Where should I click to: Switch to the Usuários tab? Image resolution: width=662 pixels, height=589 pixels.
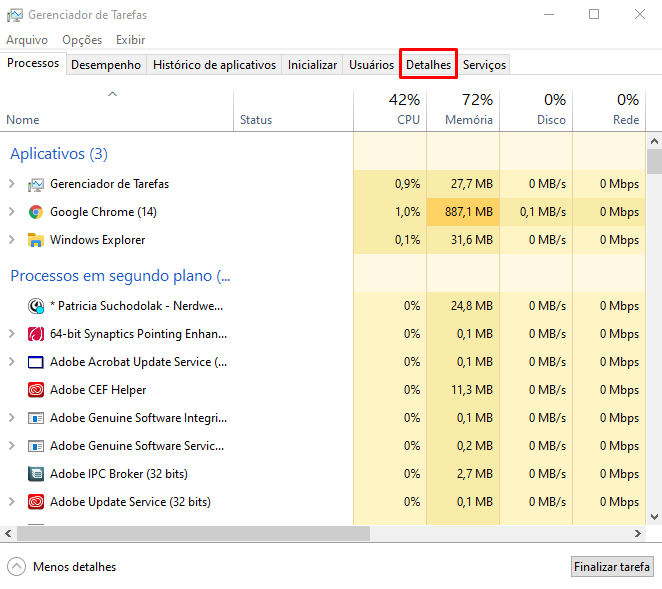(372, 65)
